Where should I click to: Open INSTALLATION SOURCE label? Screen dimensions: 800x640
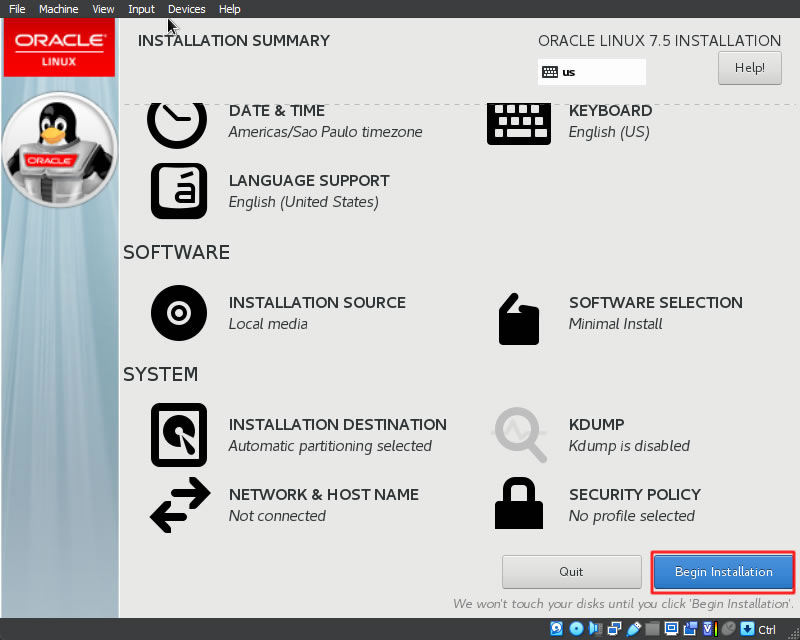coord(317,303)
